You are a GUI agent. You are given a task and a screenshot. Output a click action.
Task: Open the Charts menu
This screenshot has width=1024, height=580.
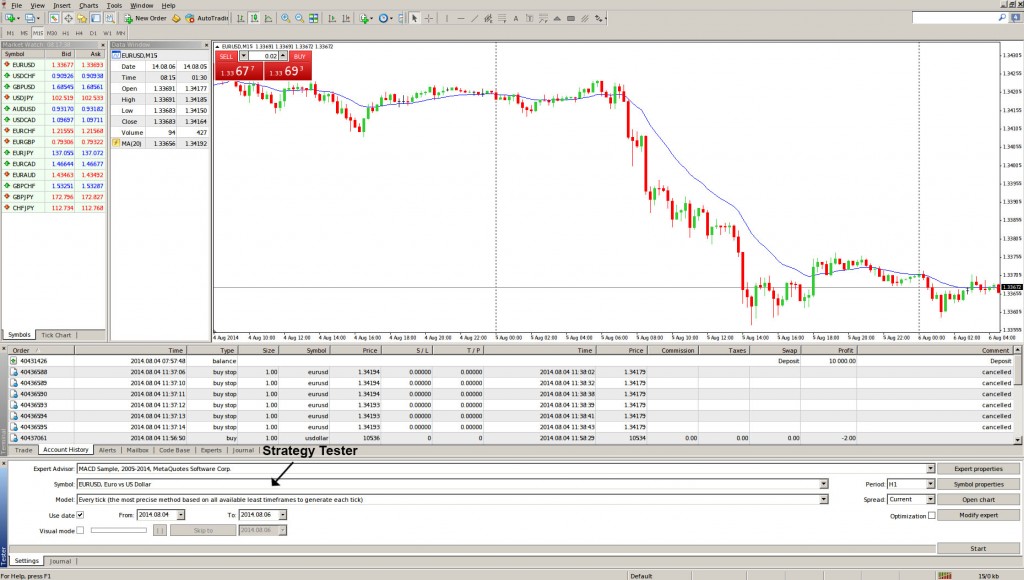pos(88,5)
